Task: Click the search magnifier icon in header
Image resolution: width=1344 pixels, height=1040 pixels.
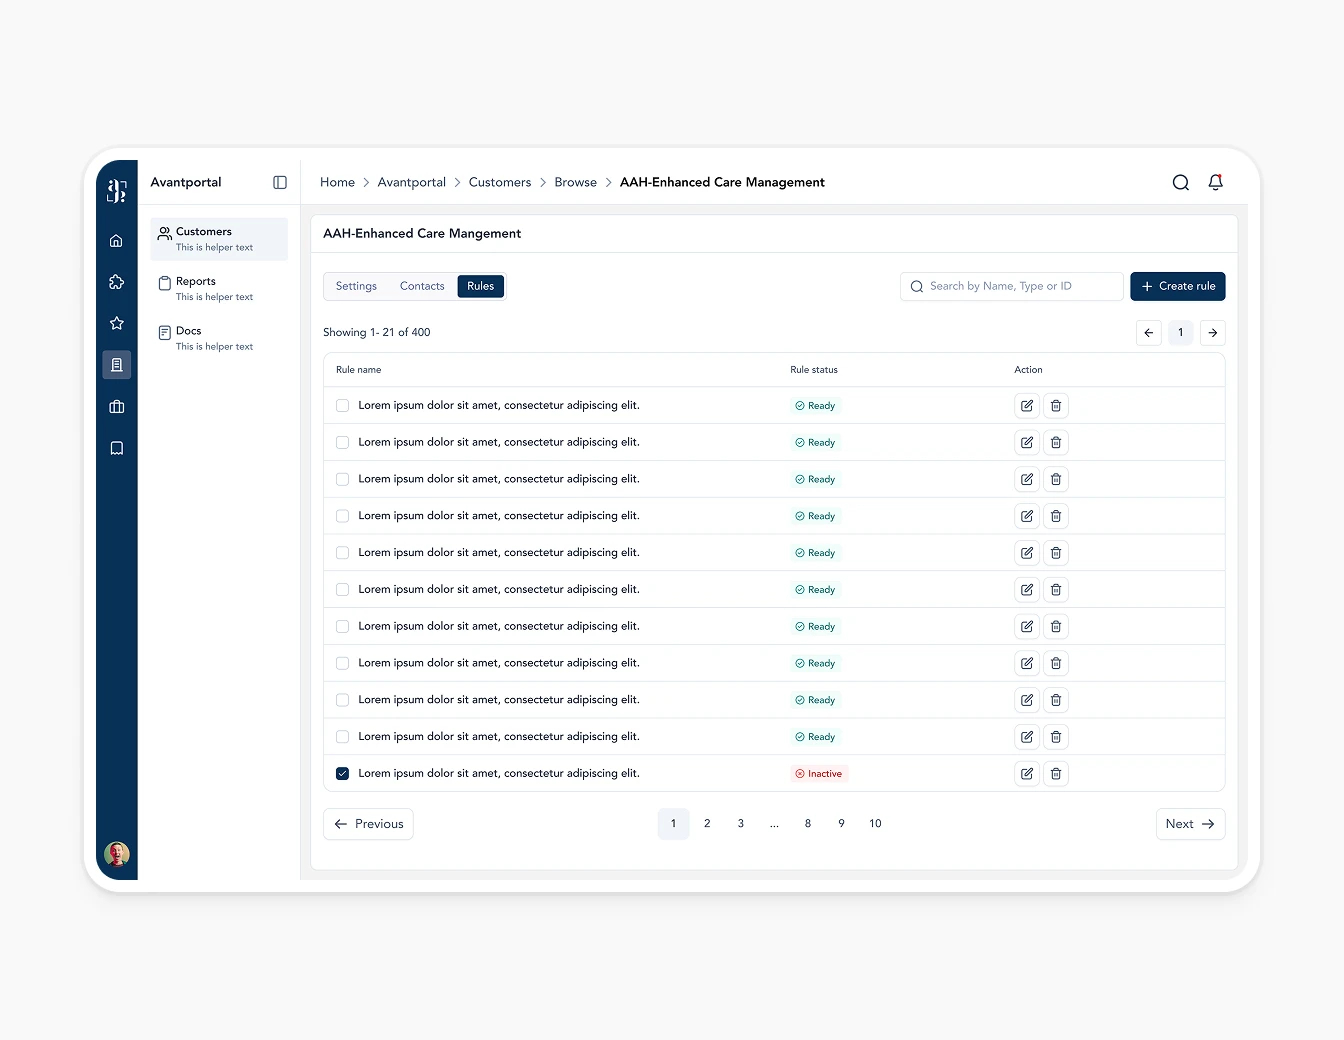Action: coord(1180,182)
